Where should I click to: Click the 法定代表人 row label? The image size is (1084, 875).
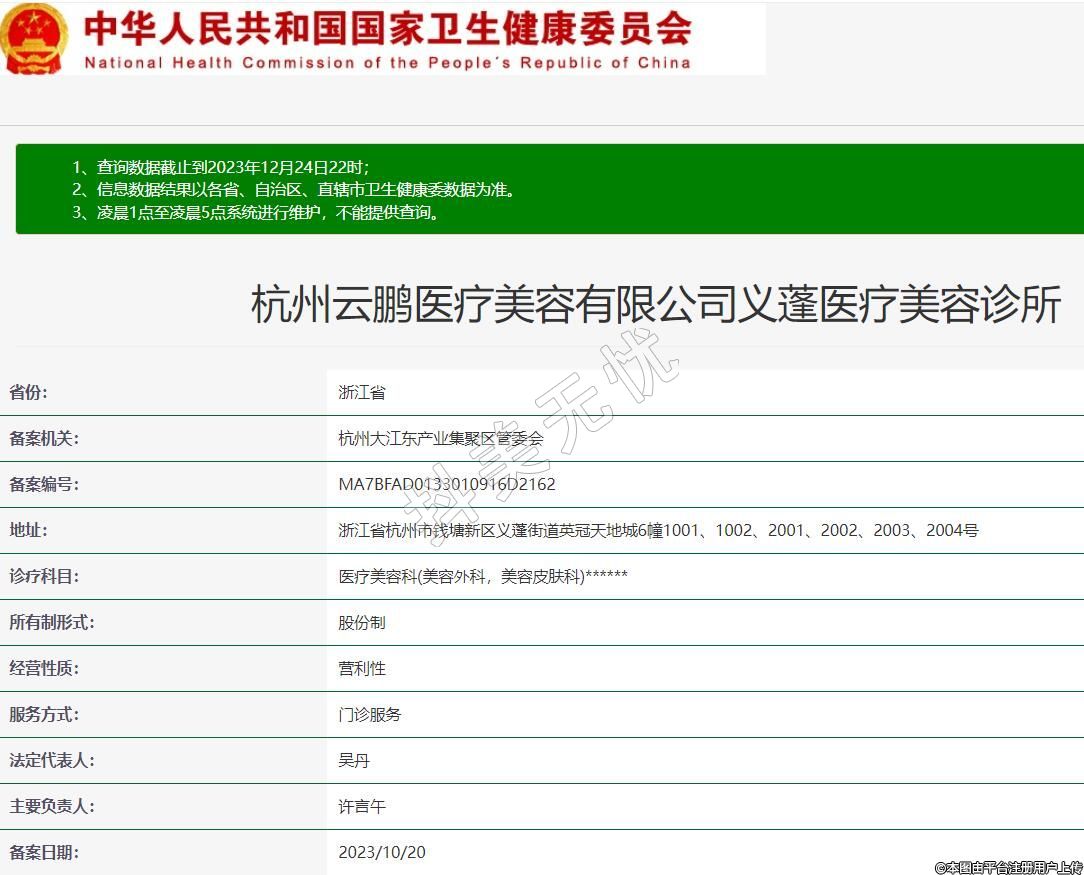[52, 761]
